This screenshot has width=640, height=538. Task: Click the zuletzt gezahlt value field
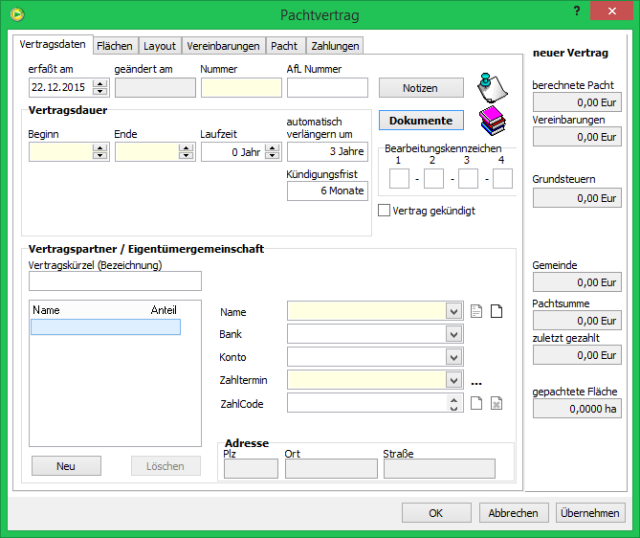point(577,355)
